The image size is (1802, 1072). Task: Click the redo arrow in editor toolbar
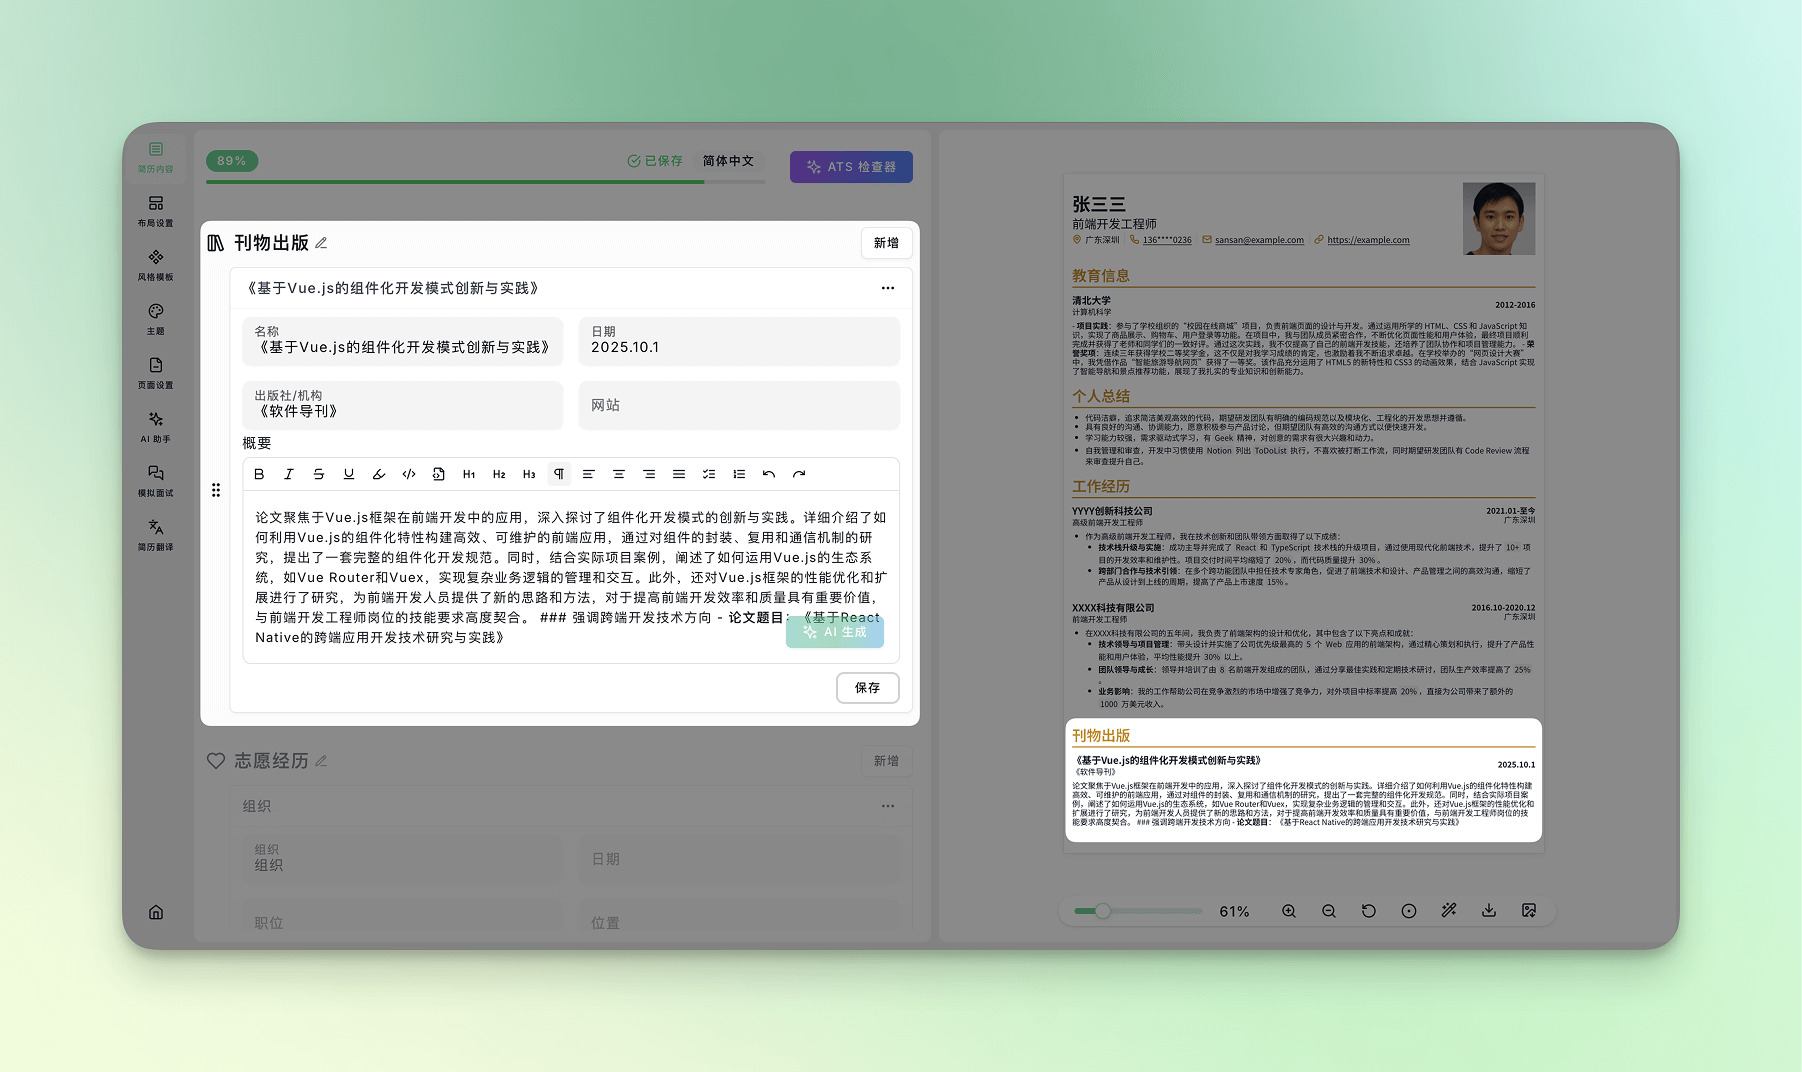pyautogui.click(x=799, y=474)
